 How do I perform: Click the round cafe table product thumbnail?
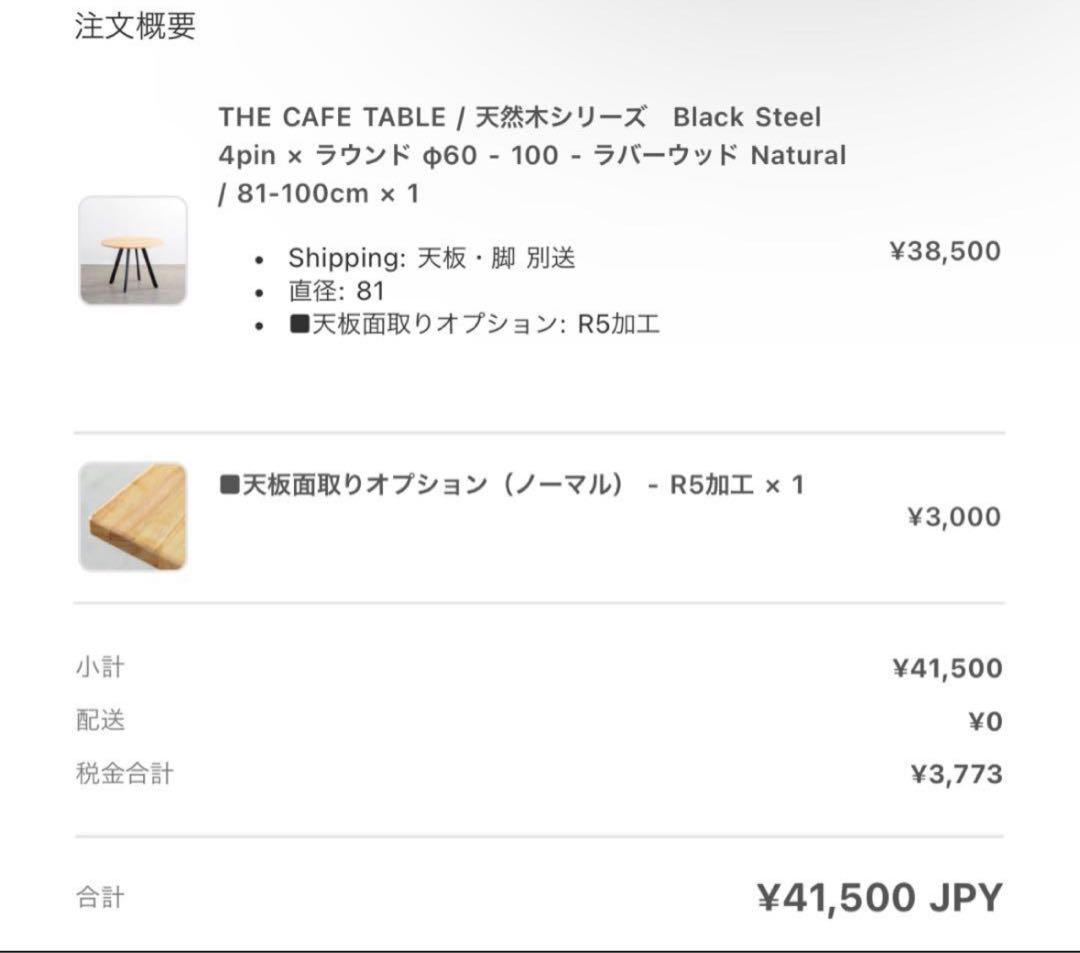(133, 251)
